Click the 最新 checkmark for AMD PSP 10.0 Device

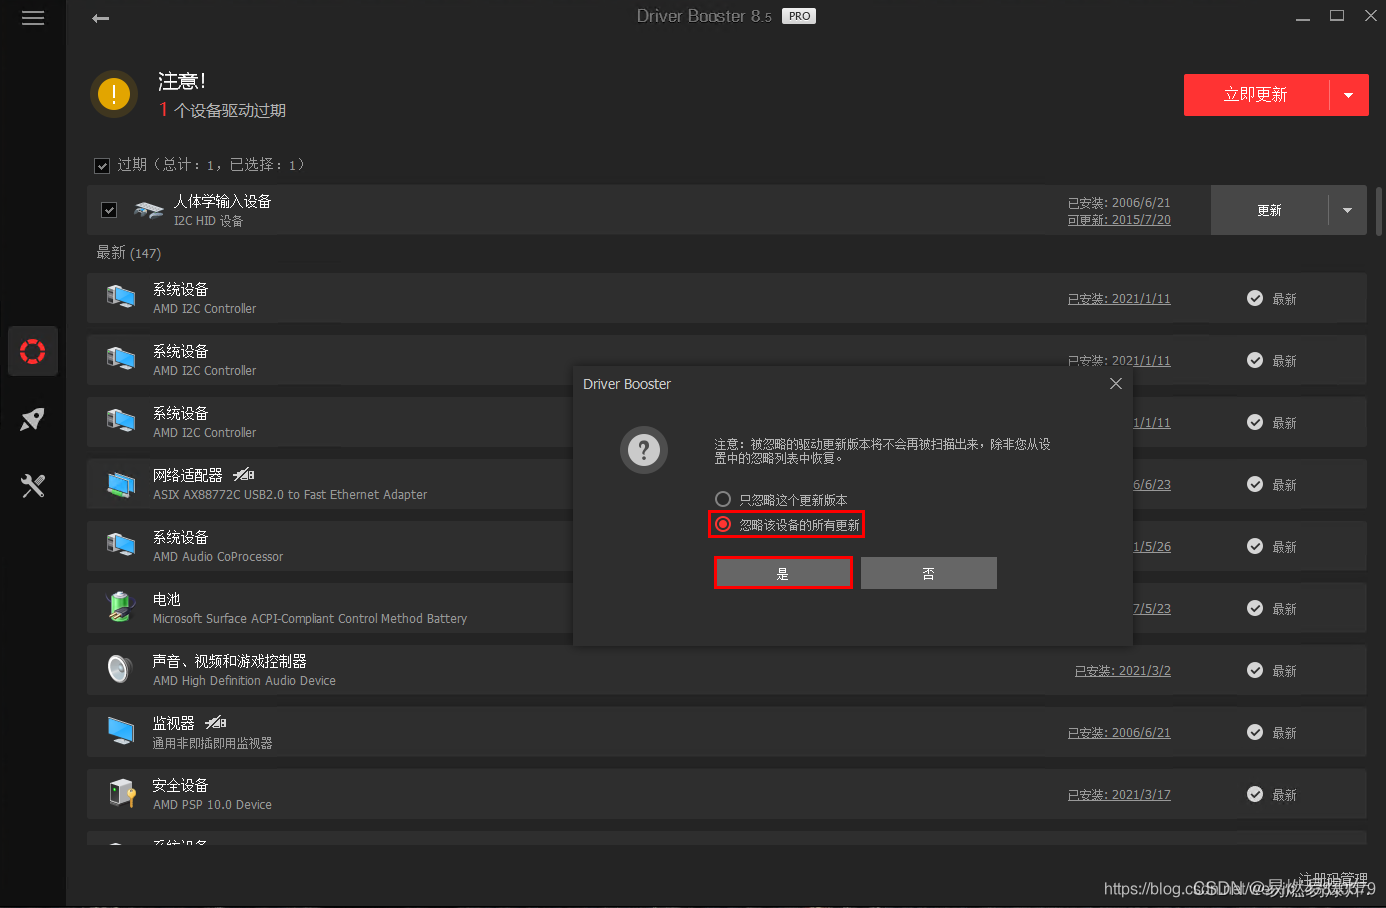point(1254,794)
